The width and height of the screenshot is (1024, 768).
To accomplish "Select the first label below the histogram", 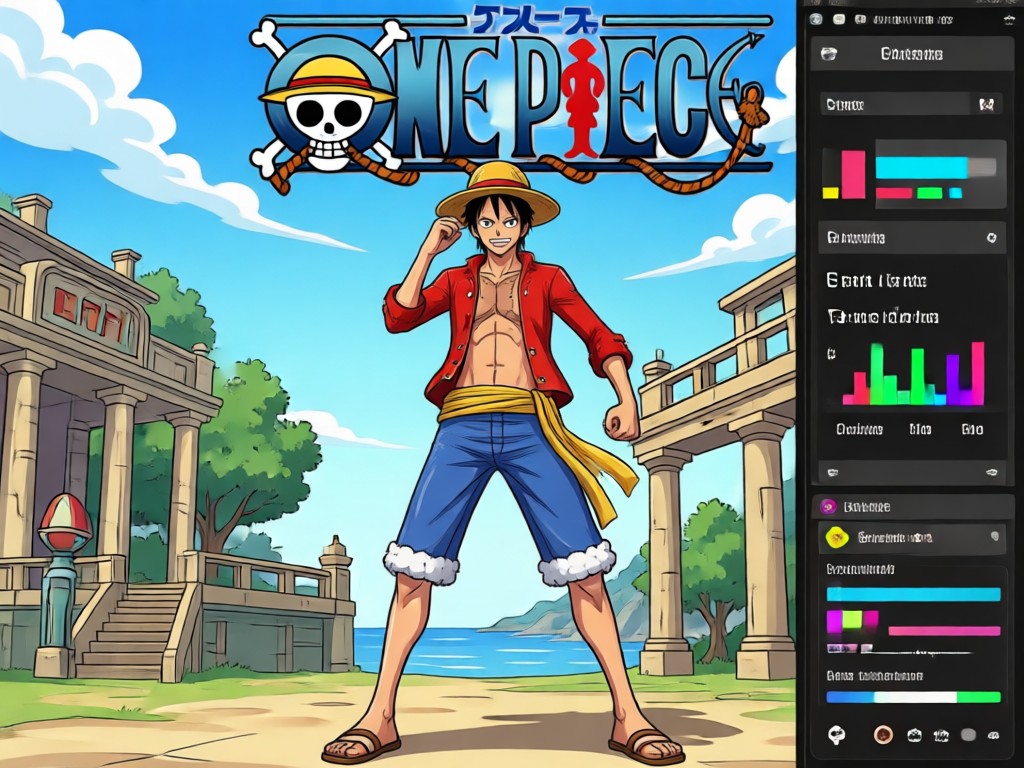I will [859, 430].
